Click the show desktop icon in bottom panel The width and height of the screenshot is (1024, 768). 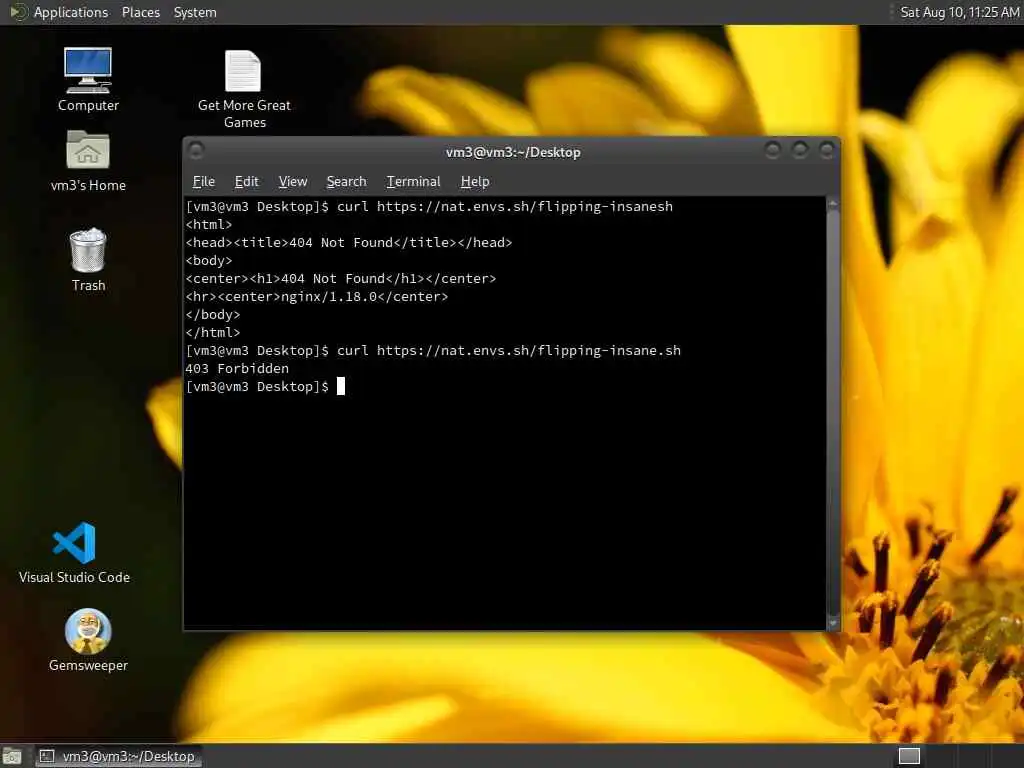pyautogui.click(x=12, y=756)
